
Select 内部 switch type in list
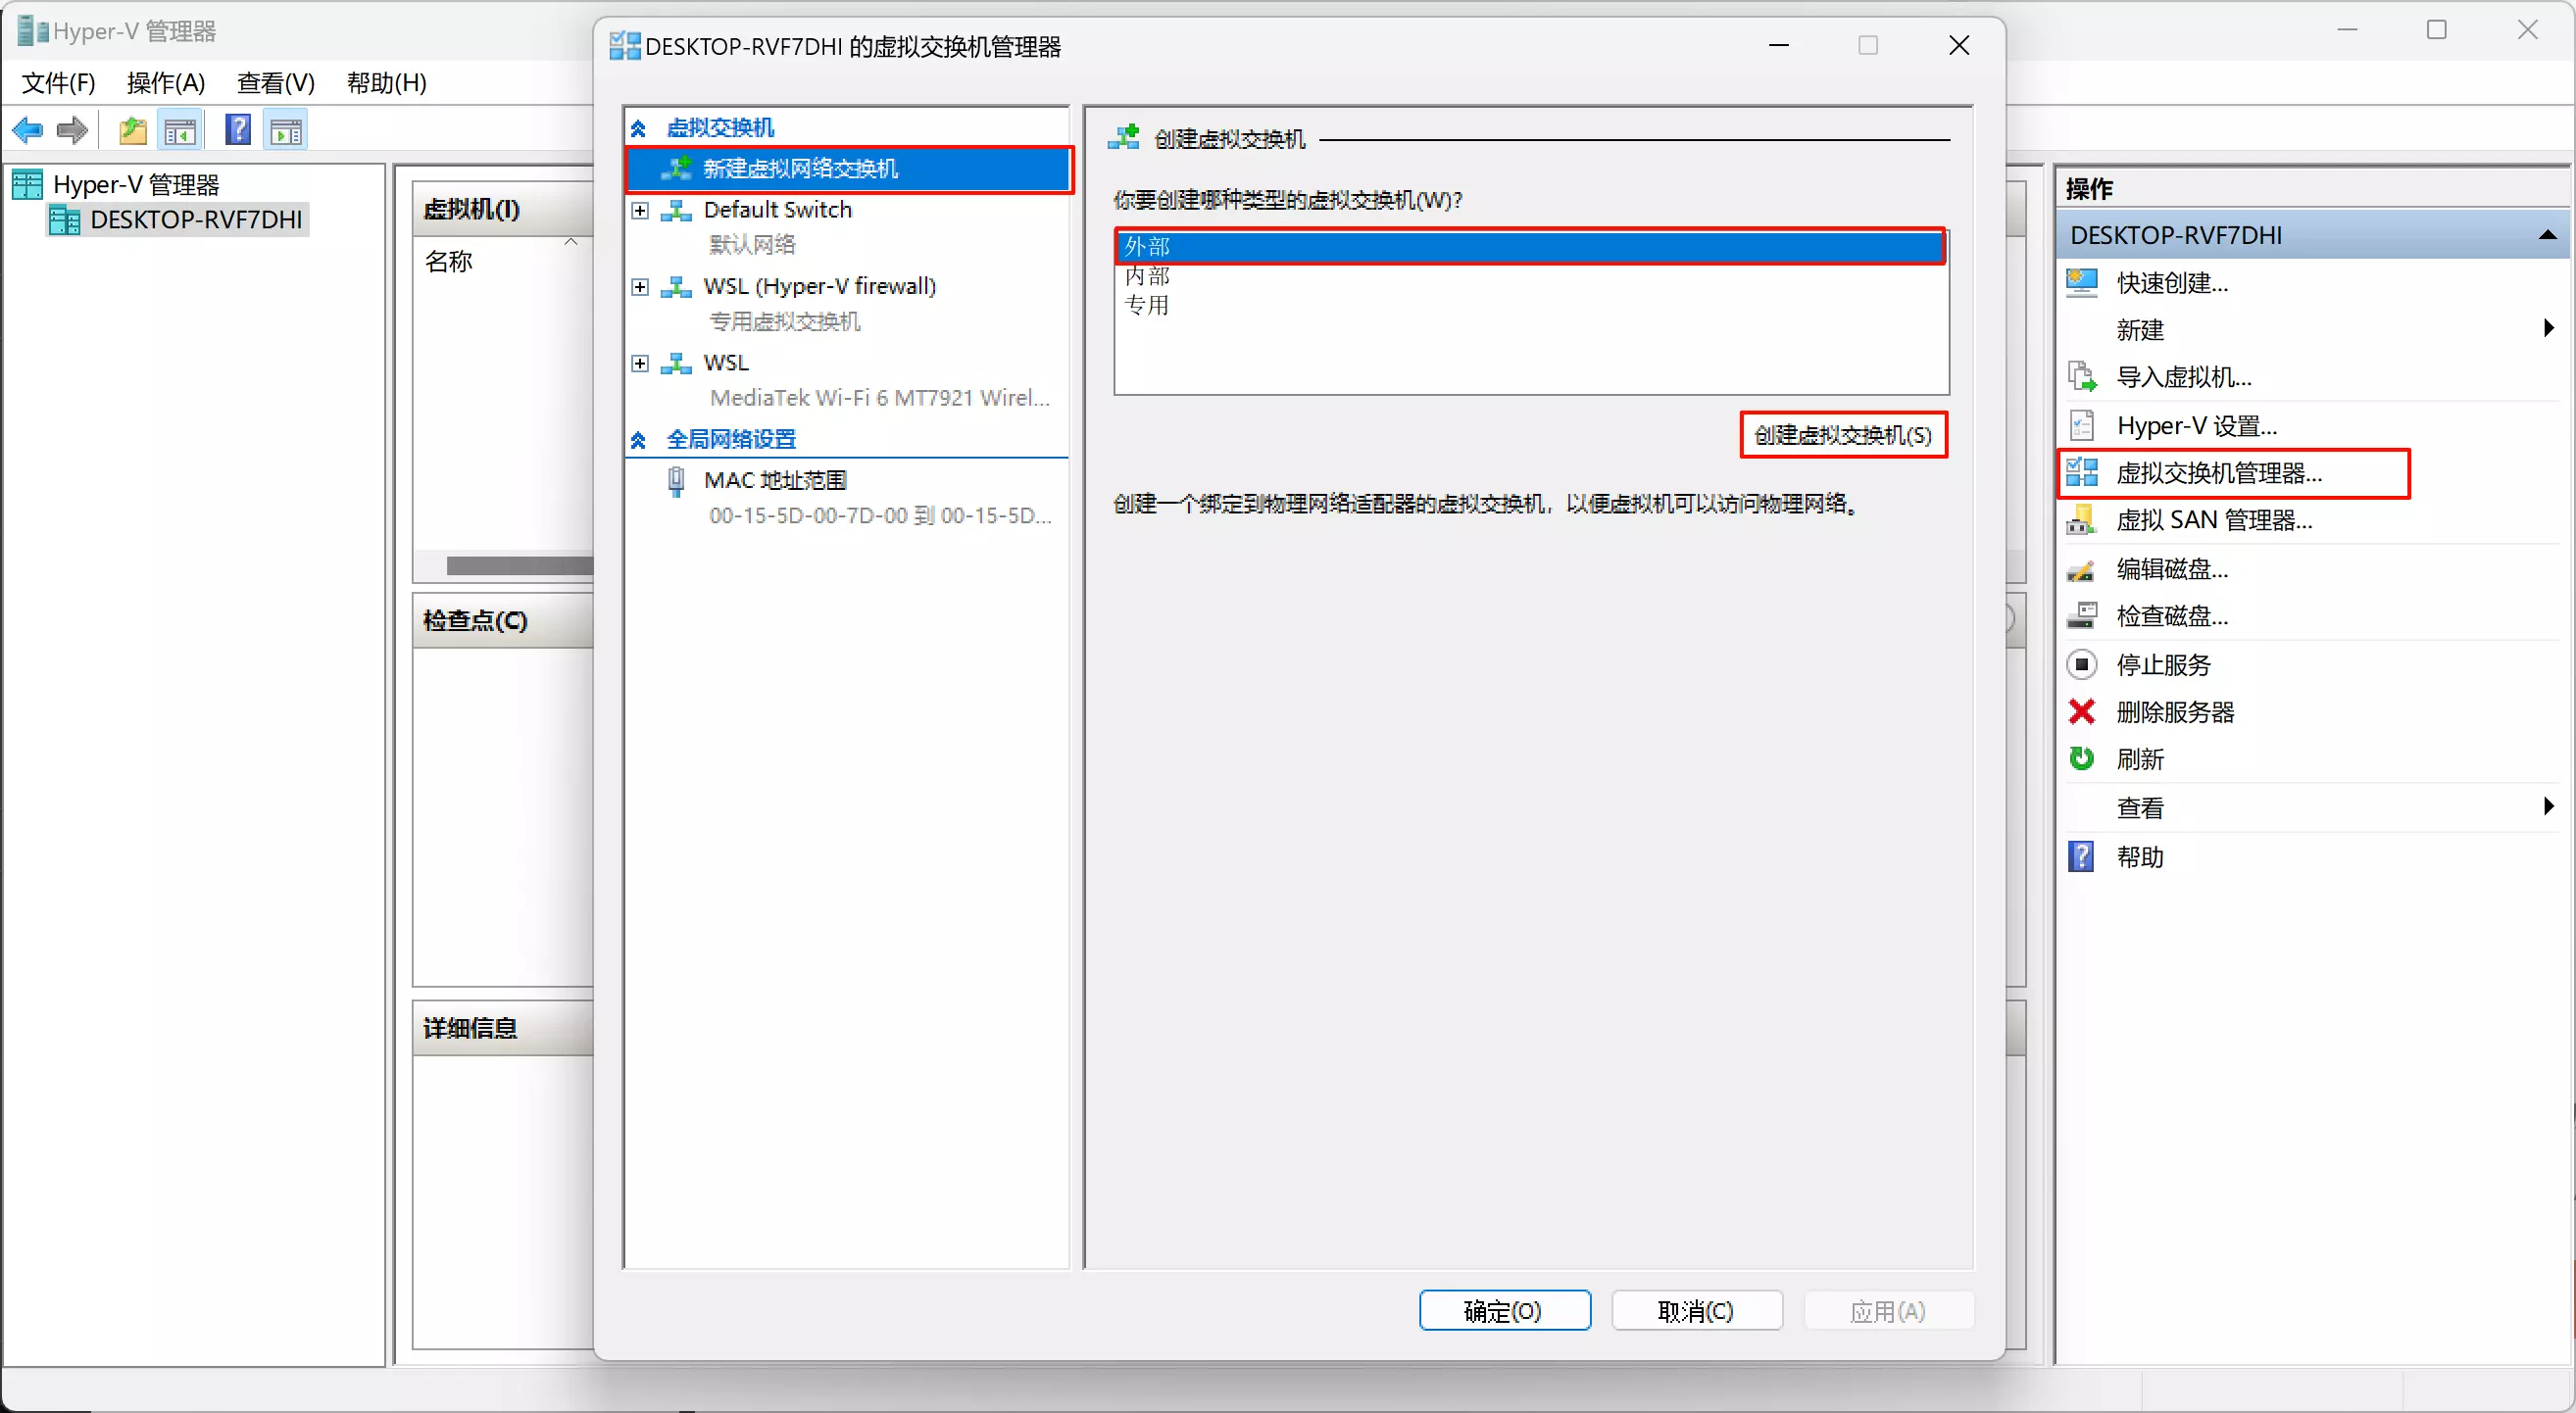pos(1147,276)
